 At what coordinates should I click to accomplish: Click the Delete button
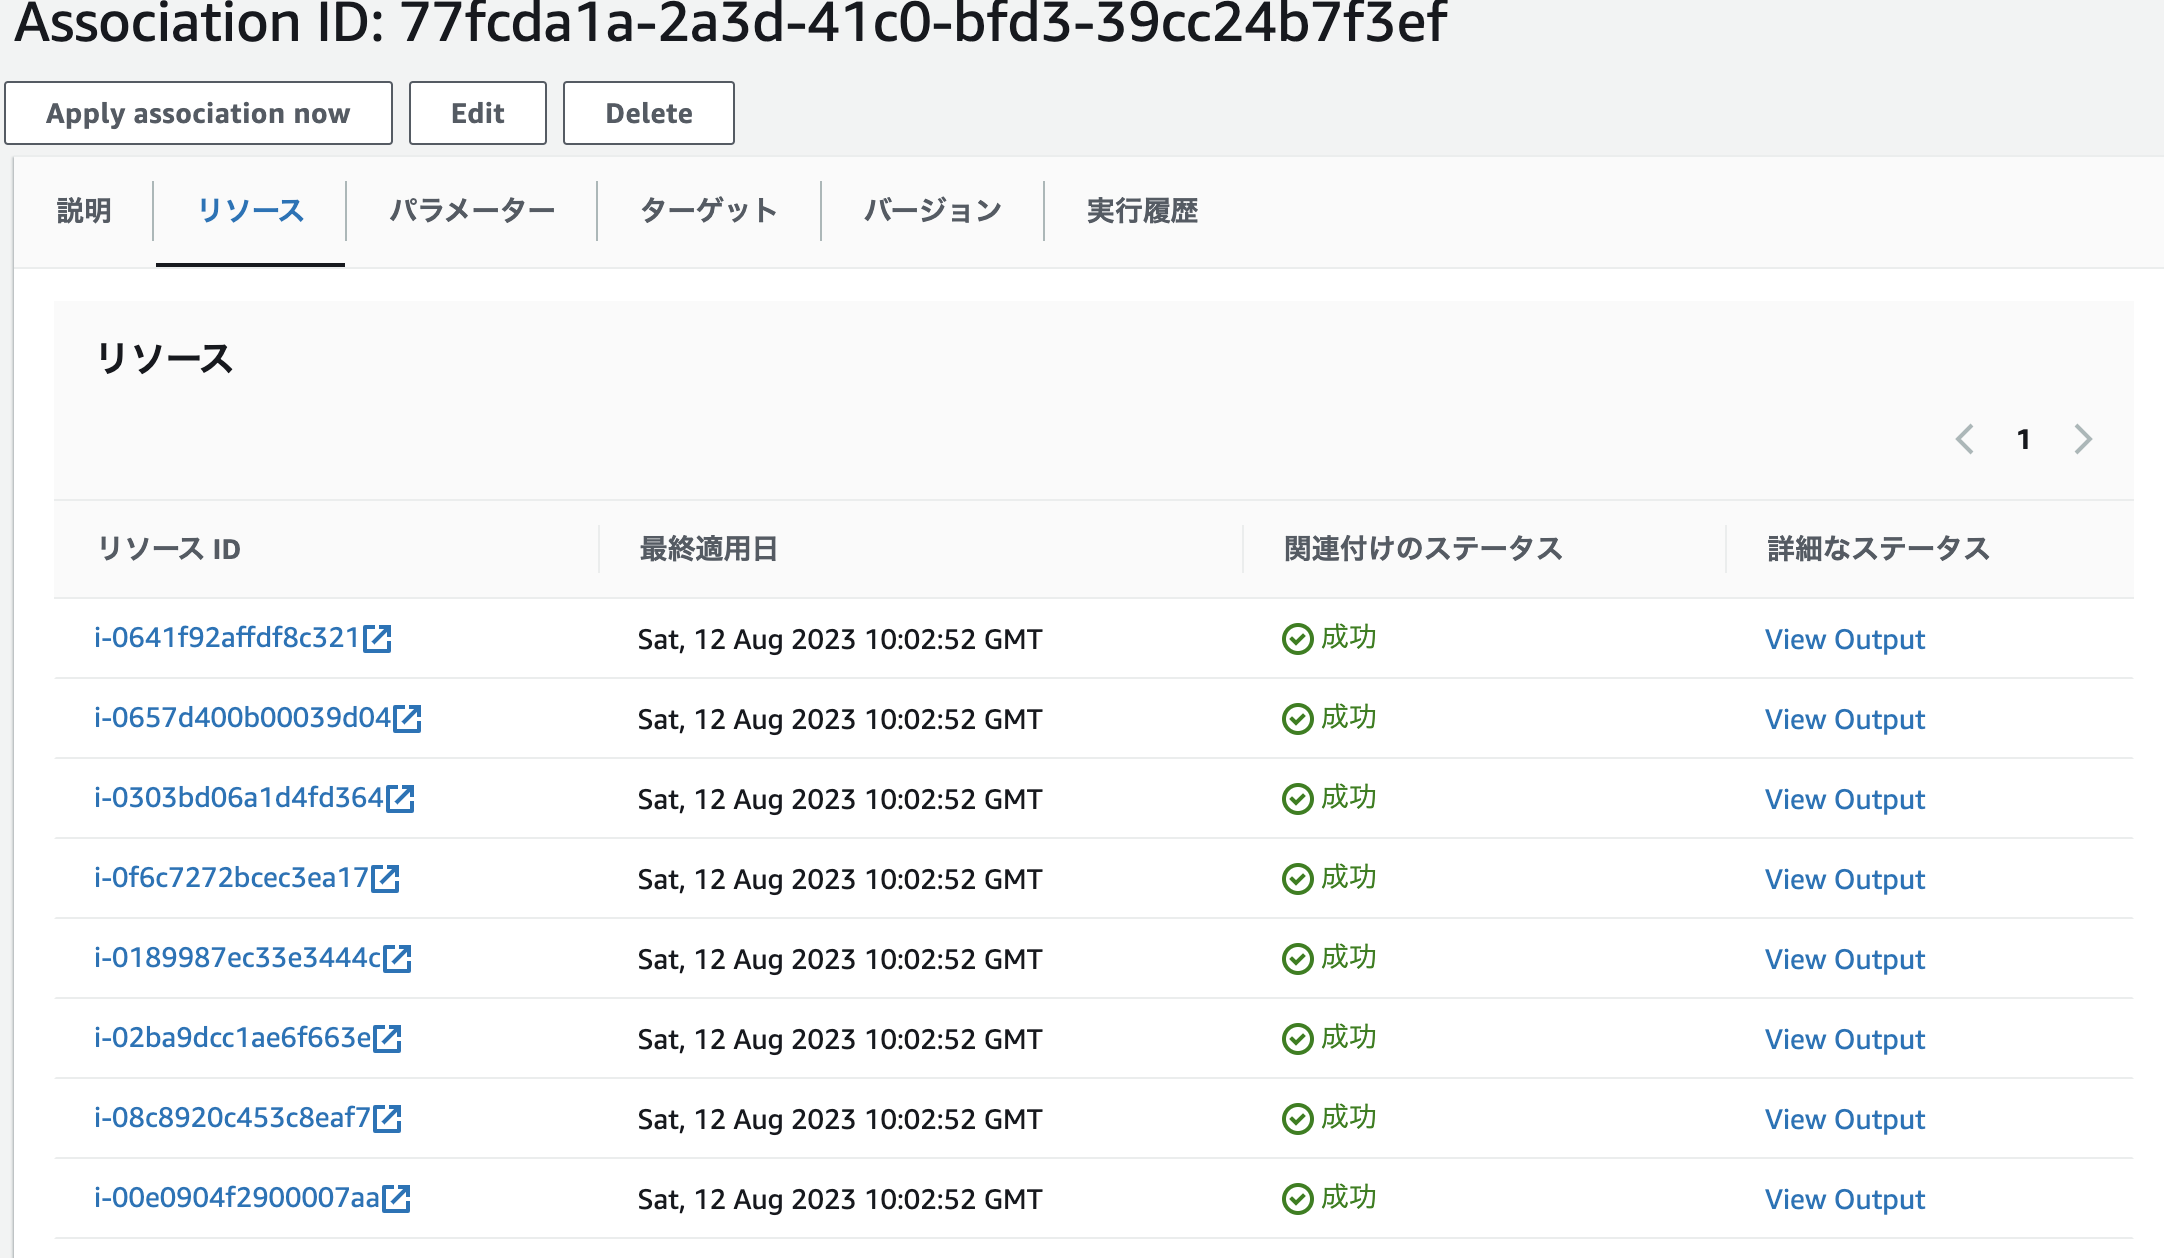click(x=648, y=113)
